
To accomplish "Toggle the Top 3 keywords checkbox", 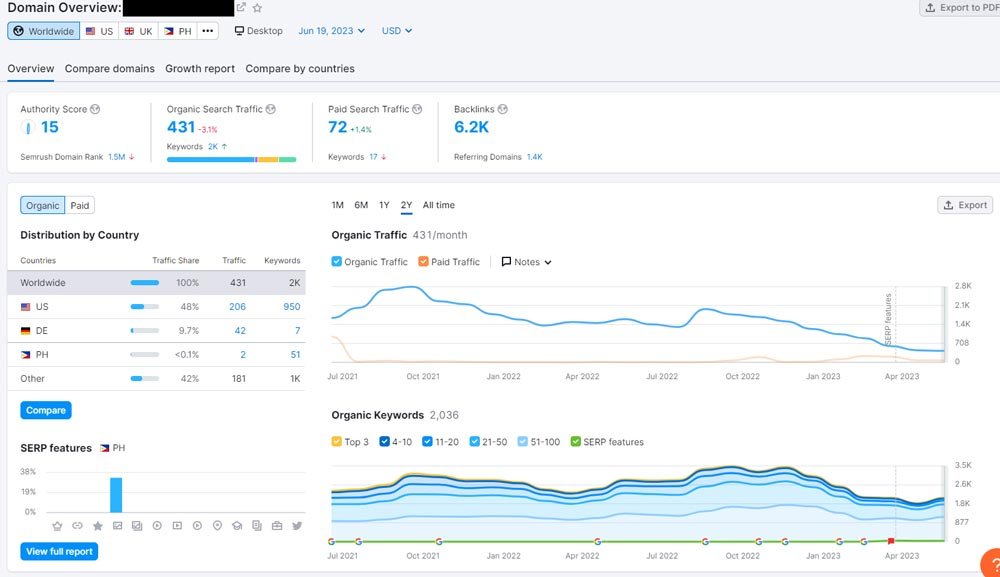I will [337, 442].
